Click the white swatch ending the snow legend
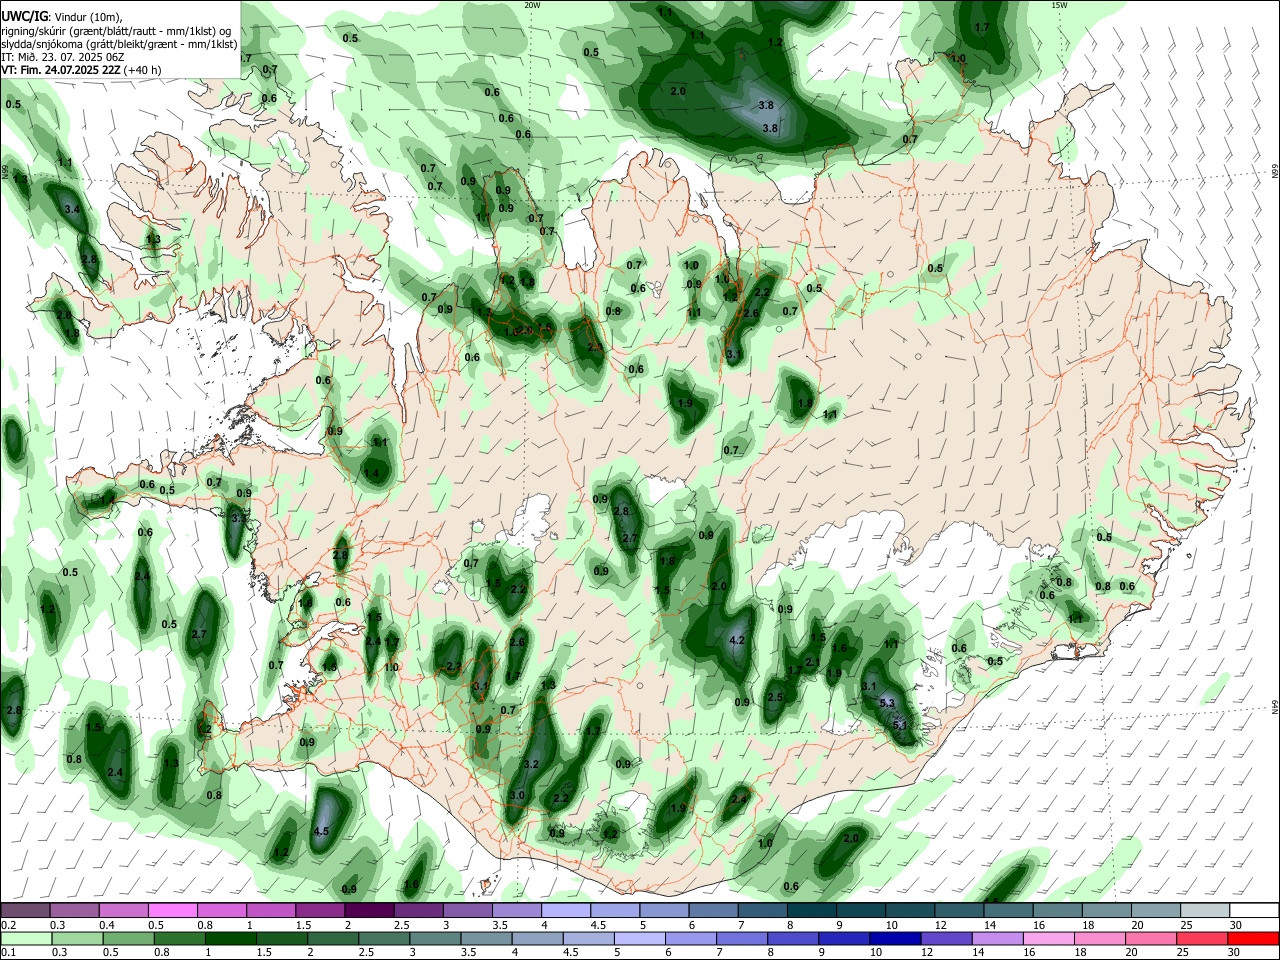The width and height of the screenshot is (1280, 960). coord(1255,910)
